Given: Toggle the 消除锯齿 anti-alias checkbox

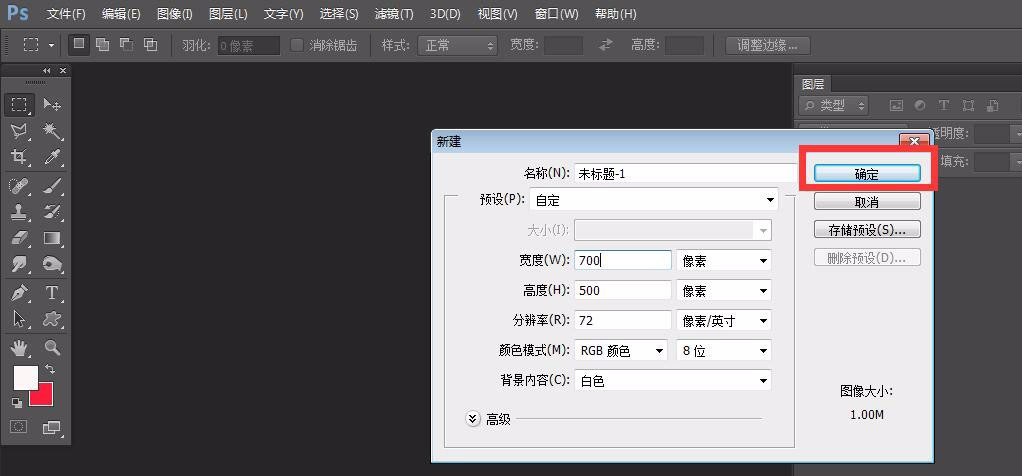Looking at the screenshot, I should pyautogui.click(x=297, y=45).
